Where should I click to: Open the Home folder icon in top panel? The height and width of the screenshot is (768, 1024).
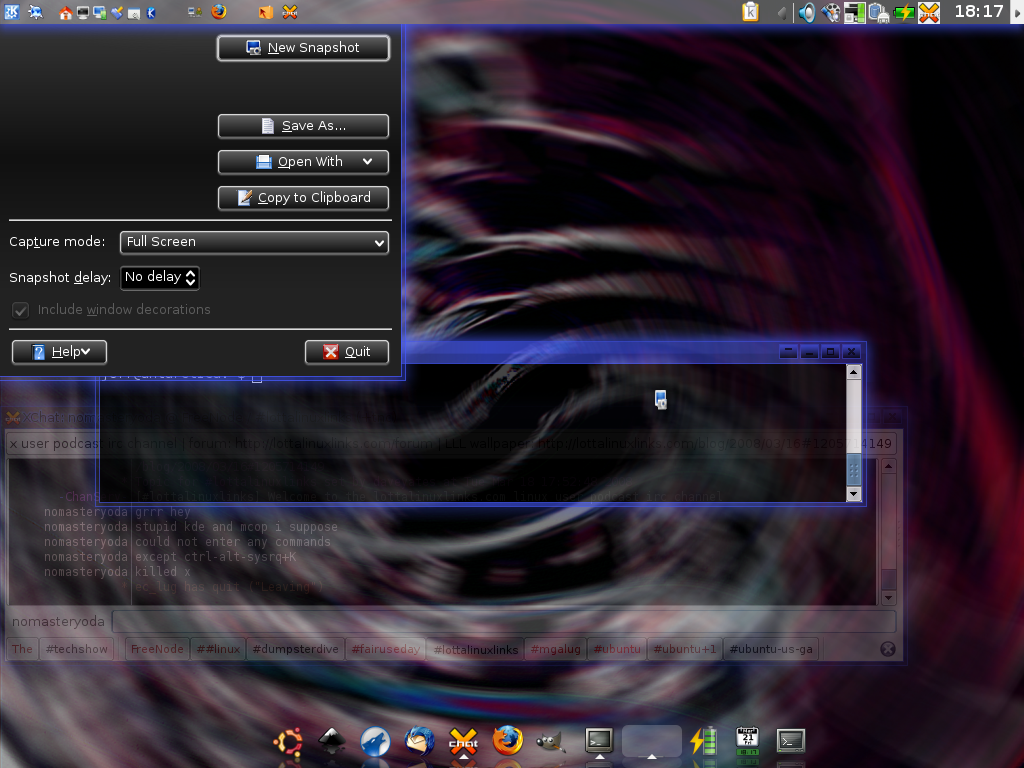65,12
